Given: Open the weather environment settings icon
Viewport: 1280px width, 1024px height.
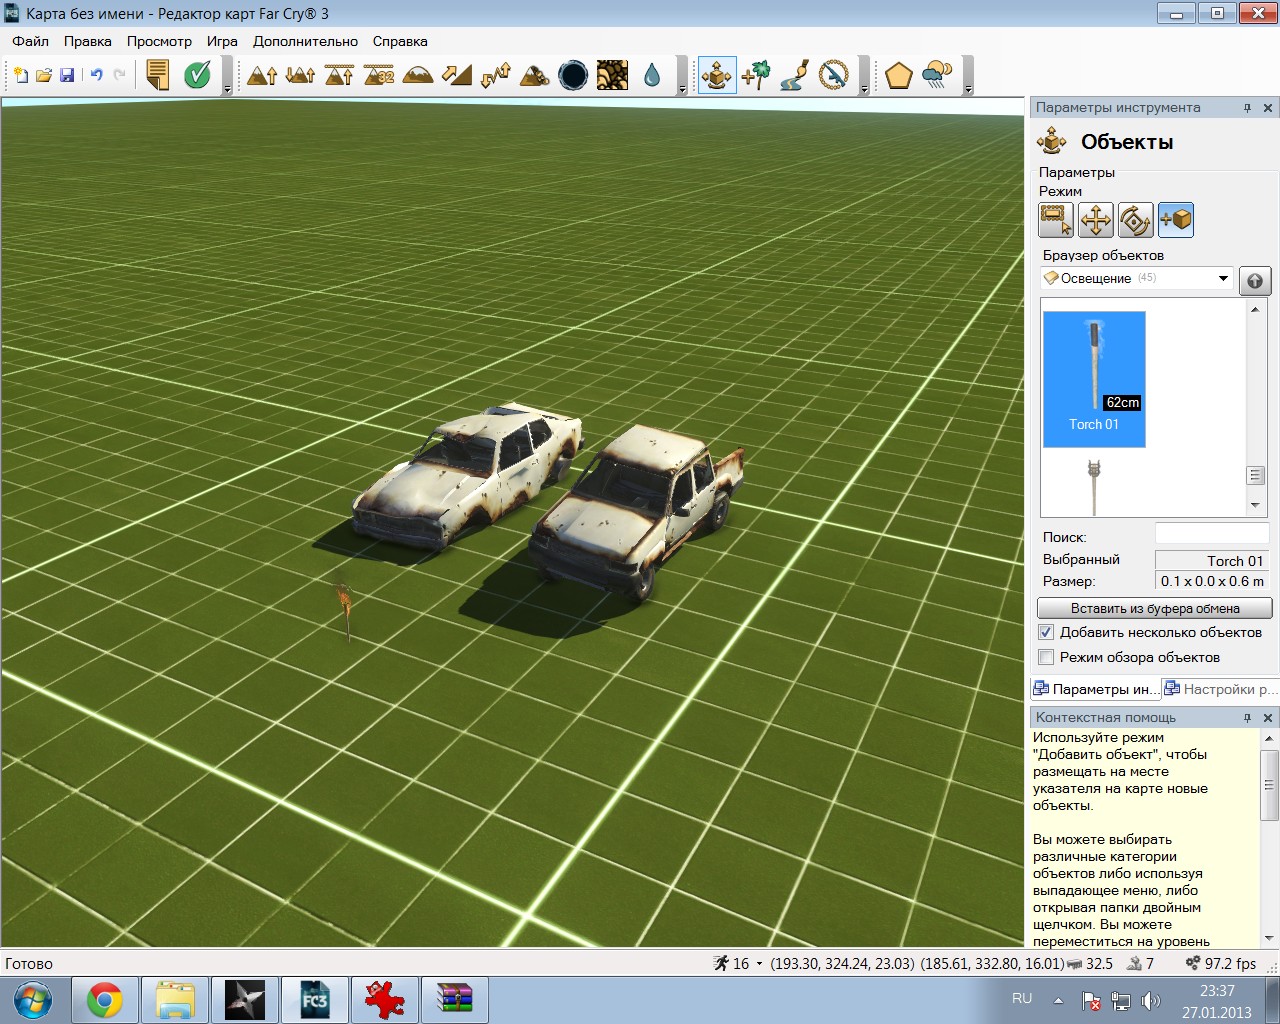Looking at the screenshot, I should tap(937, 75).
